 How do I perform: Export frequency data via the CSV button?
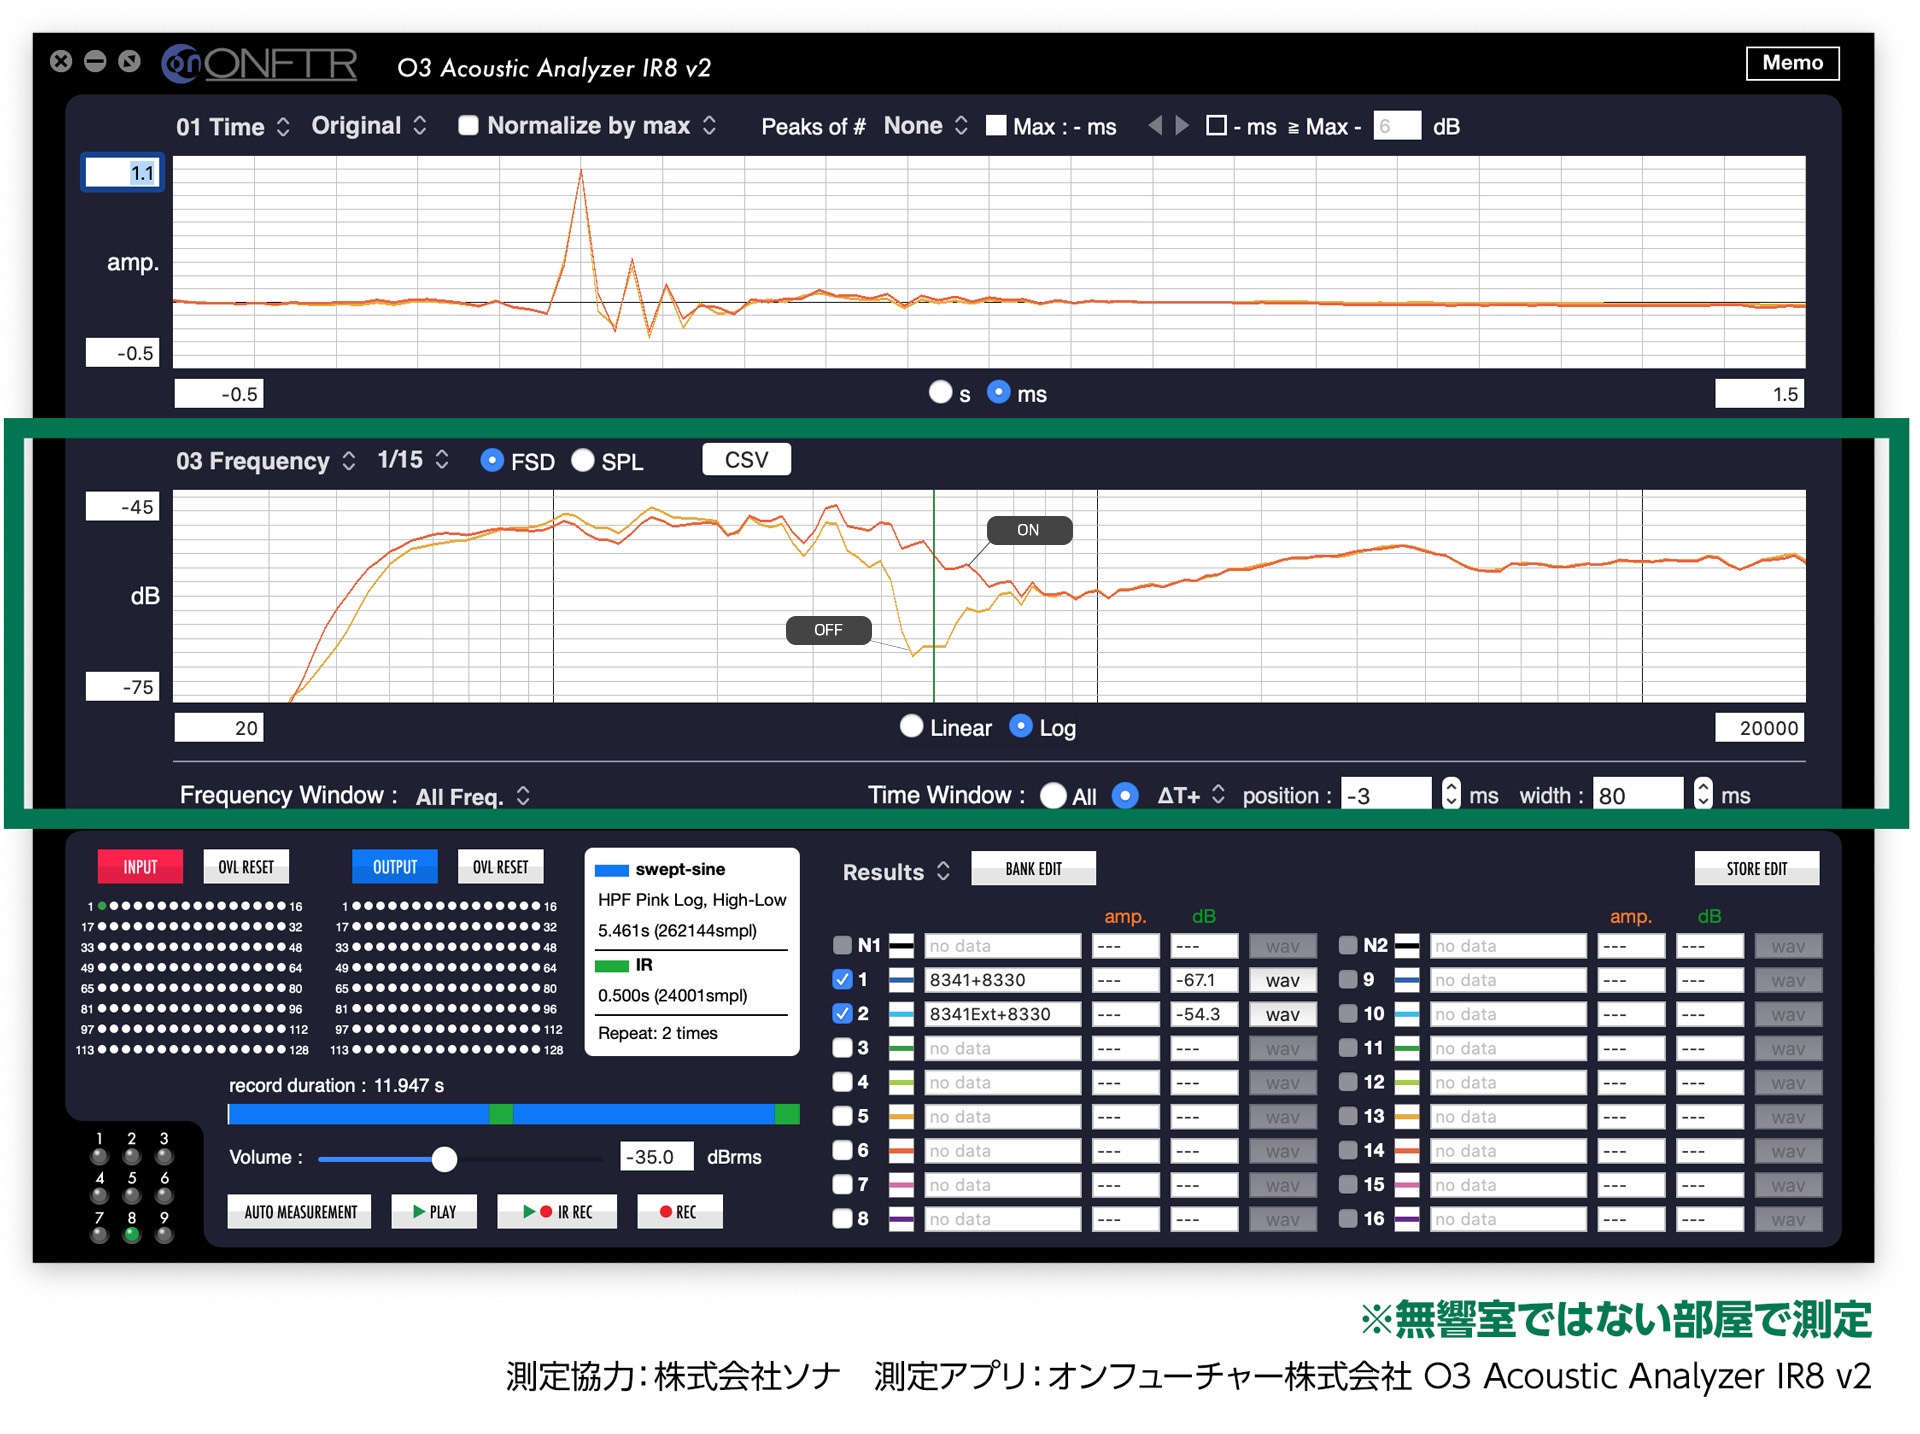[x=746, y=459]
